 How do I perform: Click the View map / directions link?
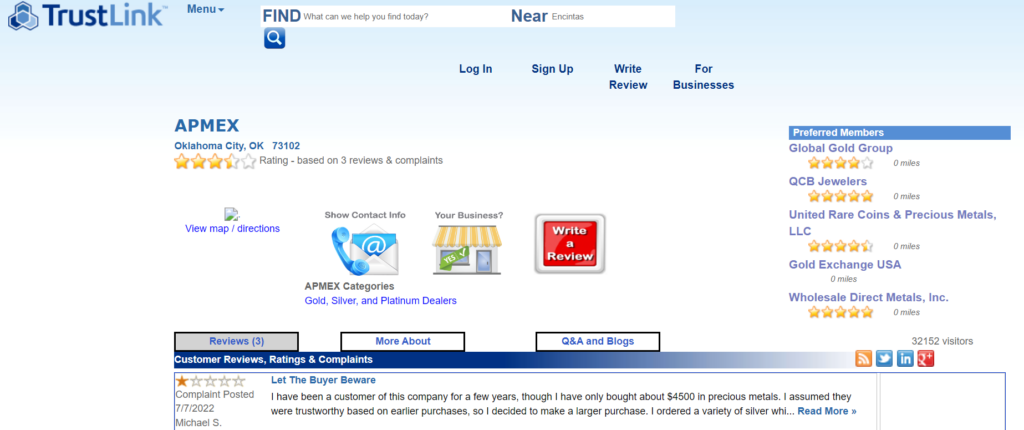232,229
